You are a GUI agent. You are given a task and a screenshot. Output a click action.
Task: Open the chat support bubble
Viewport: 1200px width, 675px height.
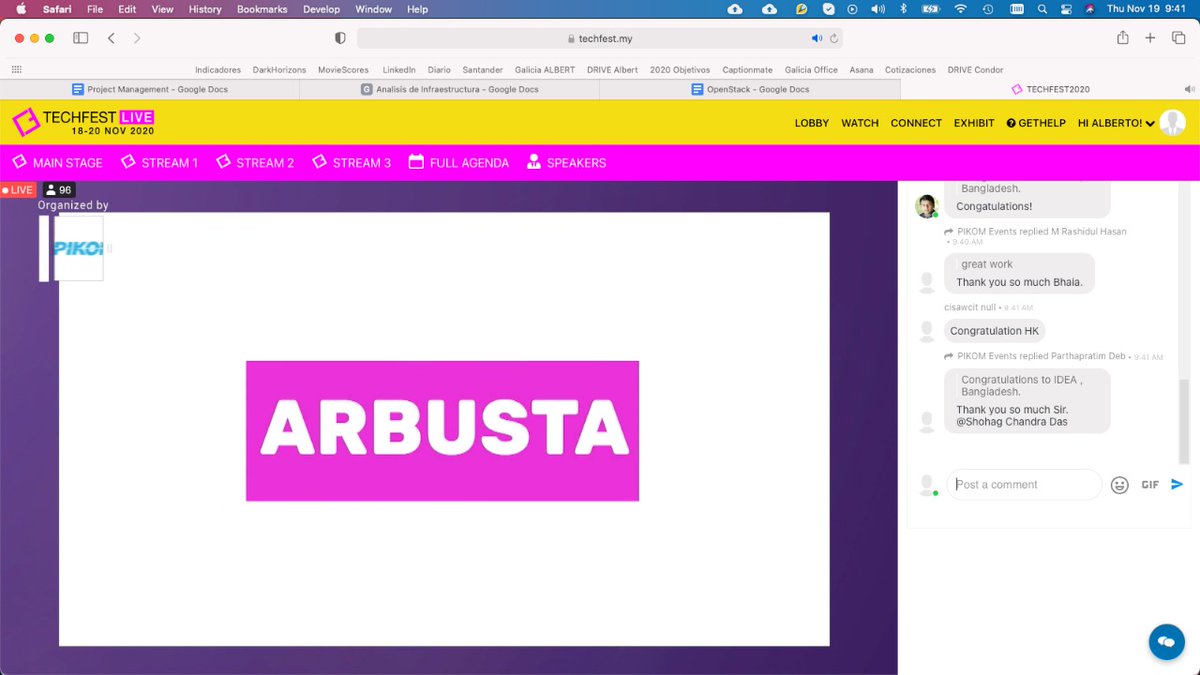pos(1166,641)
